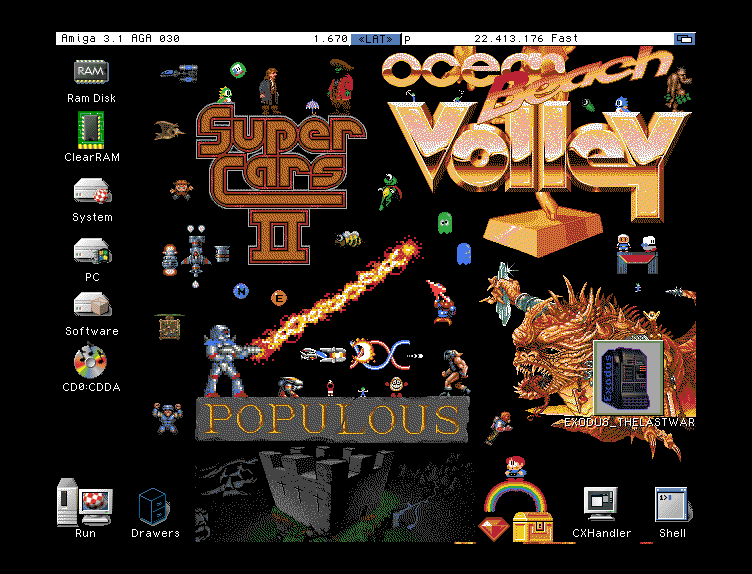Select the CXHandler monitor icon
The width and height of the screenshot is (752, 574).
tap(601, 504)
